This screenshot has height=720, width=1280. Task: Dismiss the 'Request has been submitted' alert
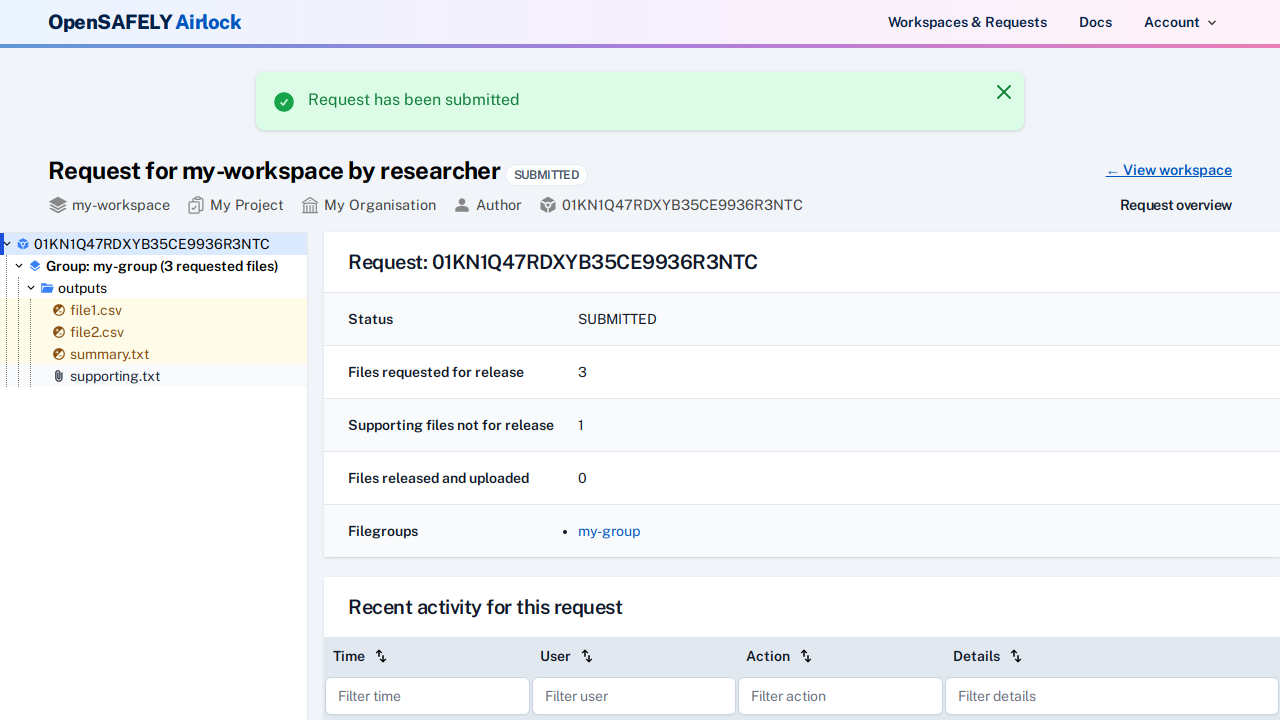pos(1004,92)
